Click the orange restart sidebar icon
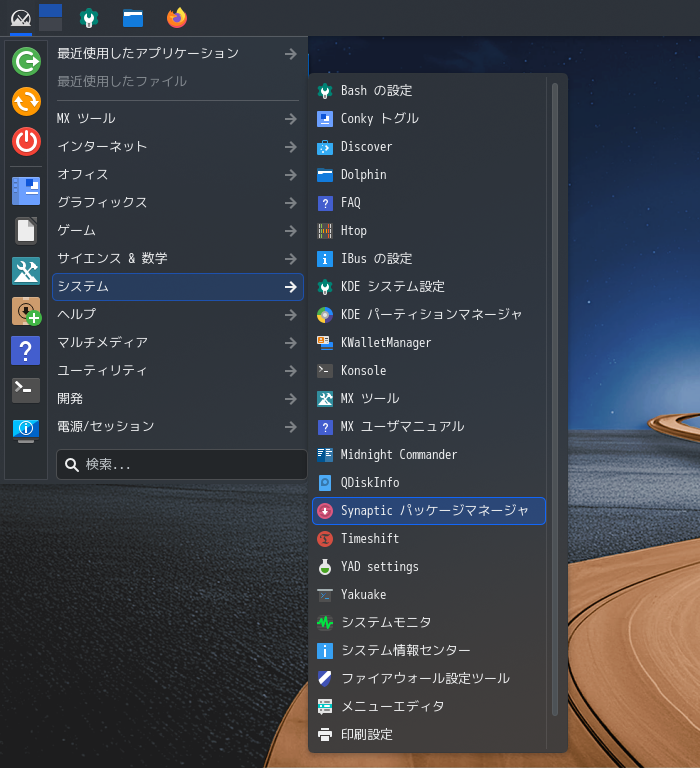Image resolution: width=700 pixels, height=768 pixels. pyautogui.click(x=26, y=101)
